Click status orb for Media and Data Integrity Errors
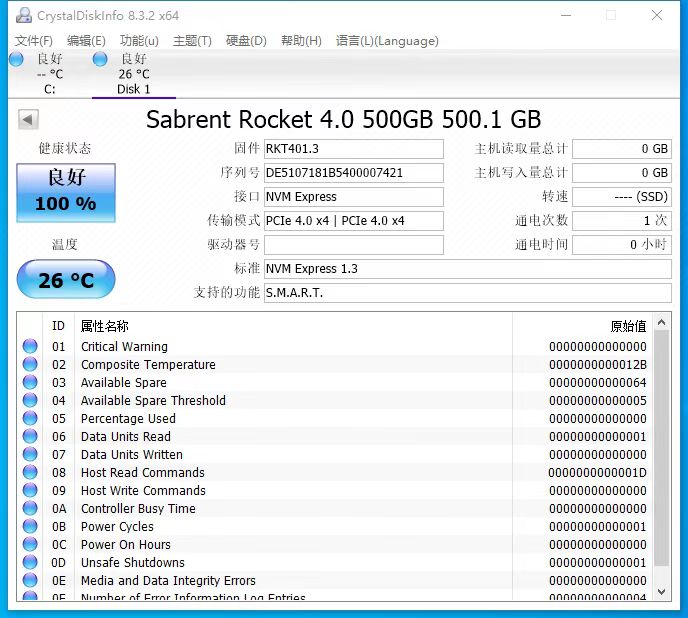Viewport: 688px width, 618px height. (x=30, y=580)
